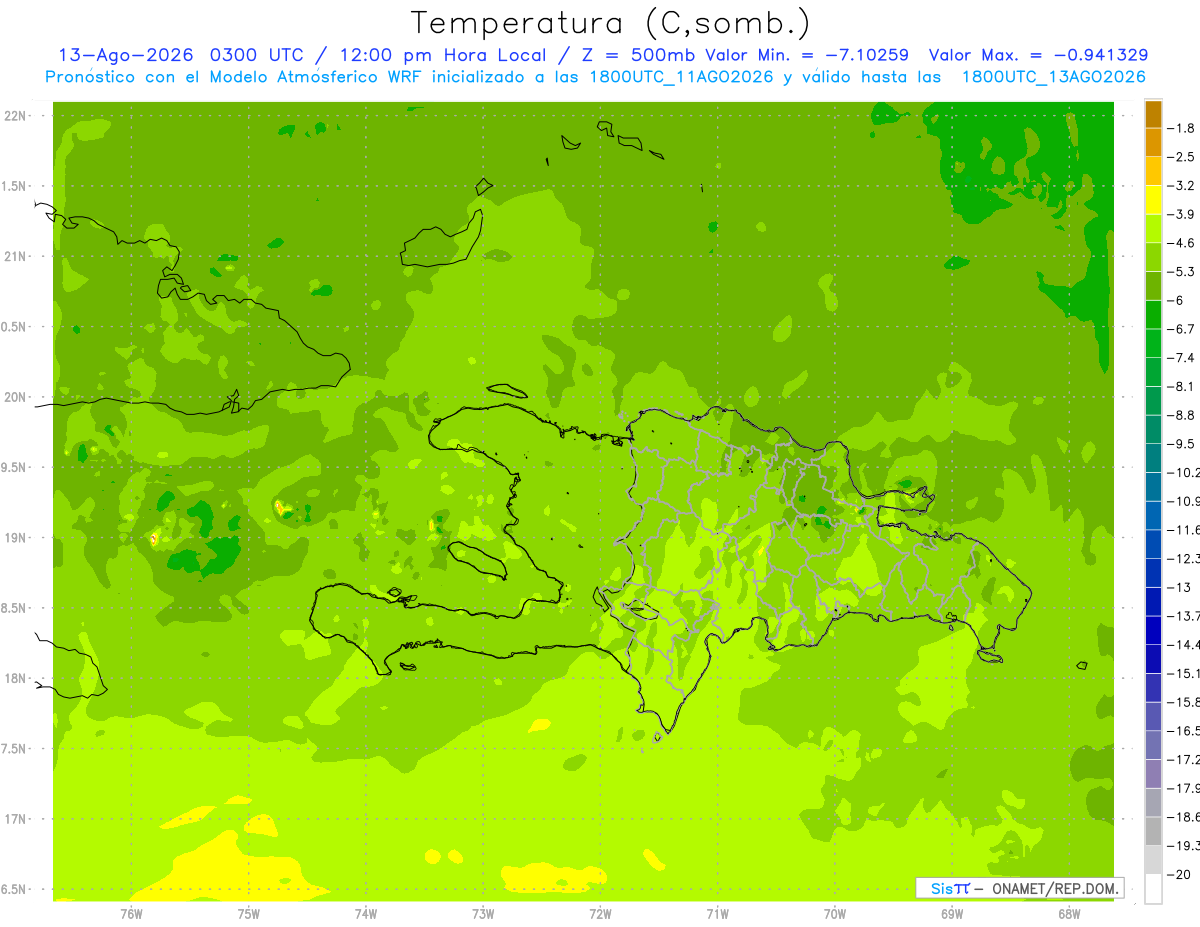
Task: Click the -16.5 color scale value
Action: click(x=1183, y=731)
